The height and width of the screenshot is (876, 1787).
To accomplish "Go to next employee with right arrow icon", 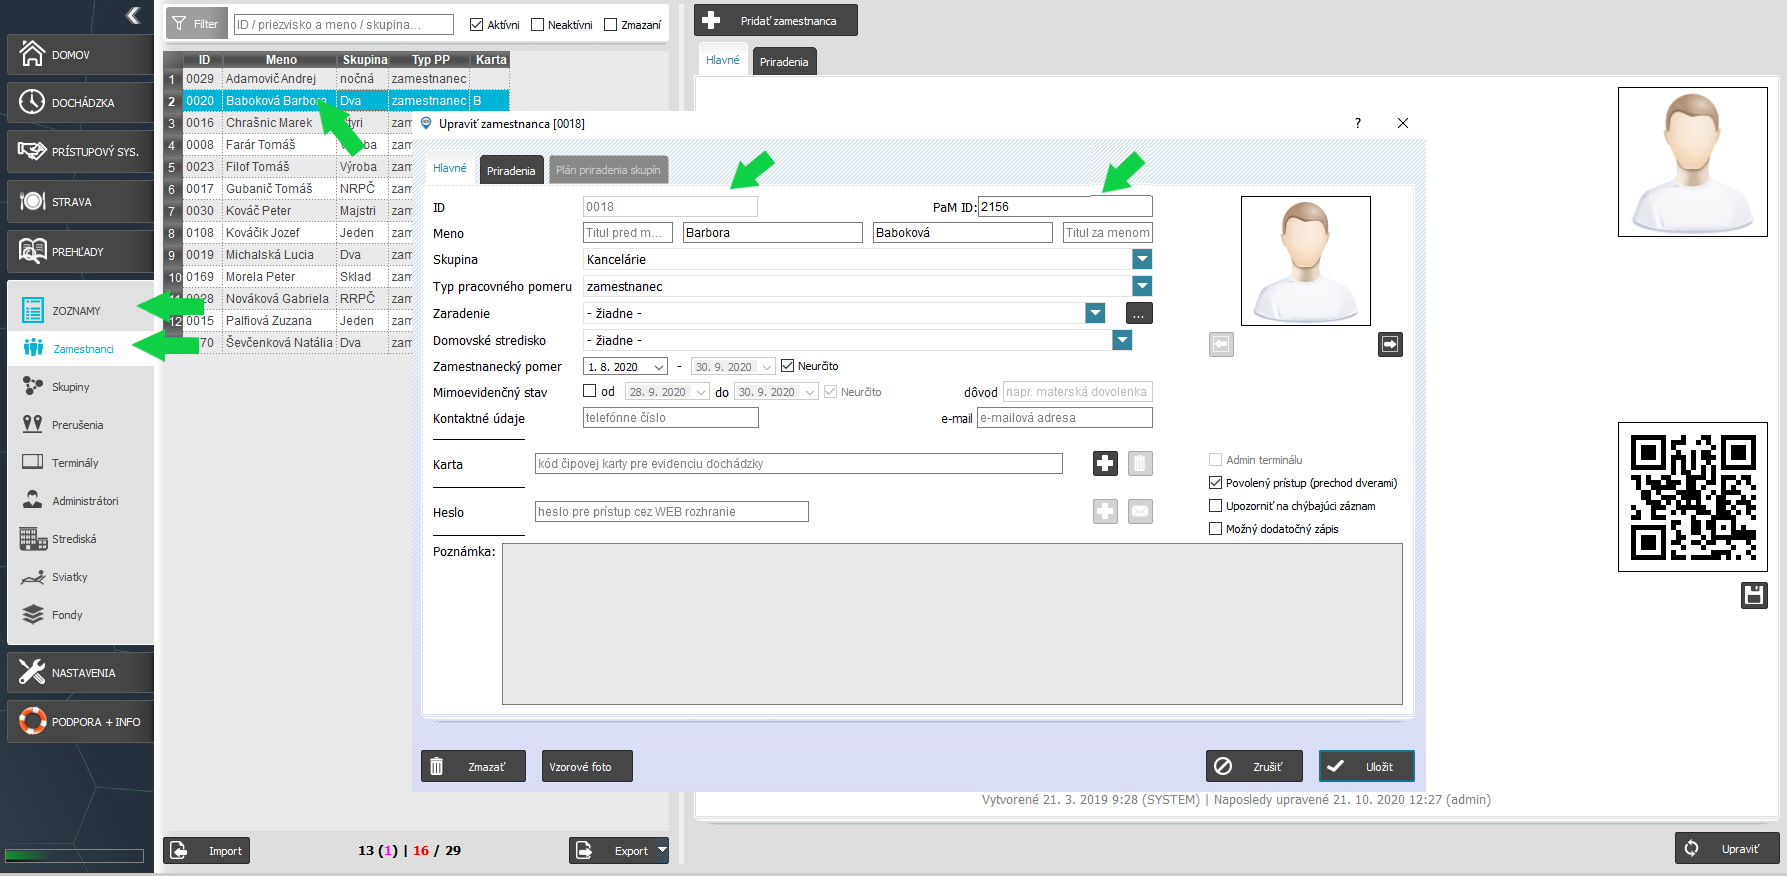I will pyautogui.click(x=1390, y=344).
